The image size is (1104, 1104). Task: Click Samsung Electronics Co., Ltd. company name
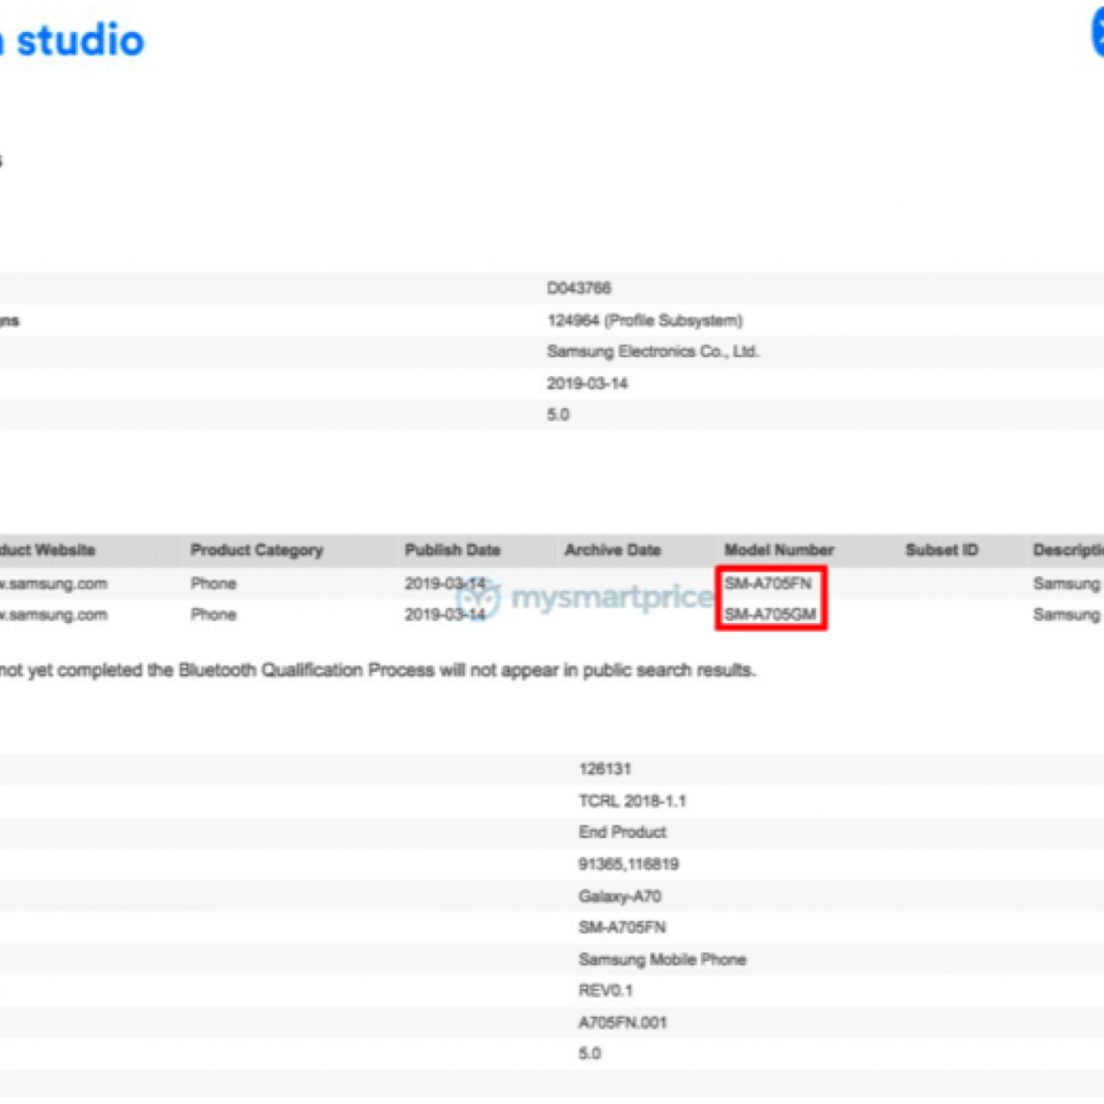pyautogui.click(x=653, y=352)
